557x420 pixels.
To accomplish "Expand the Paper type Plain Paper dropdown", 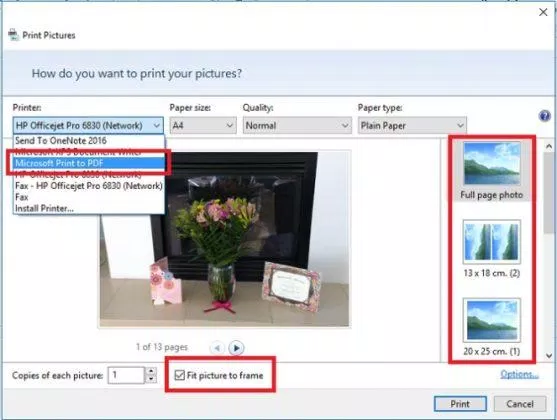I will 412,125.
